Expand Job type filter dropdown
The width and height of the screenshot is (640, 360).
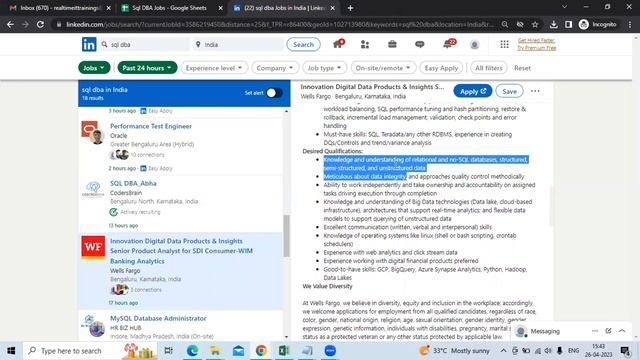(x=324, y=68)
